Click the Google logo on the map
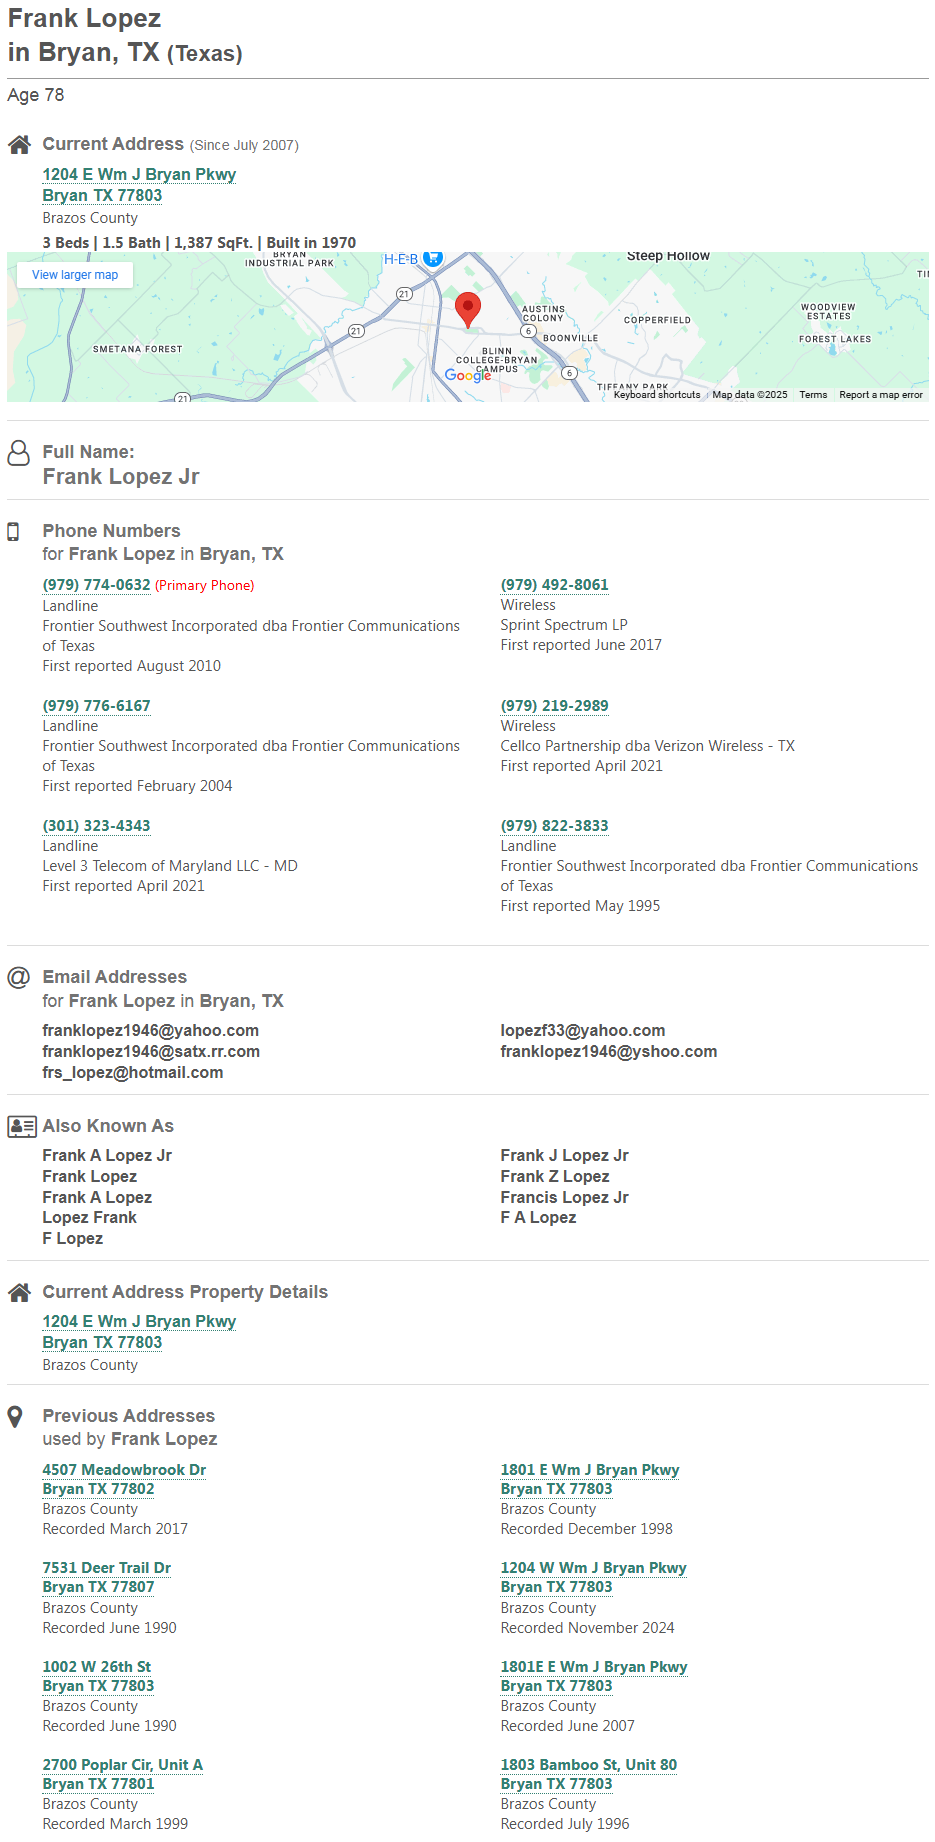935x1842 pixels. point(468,375)
